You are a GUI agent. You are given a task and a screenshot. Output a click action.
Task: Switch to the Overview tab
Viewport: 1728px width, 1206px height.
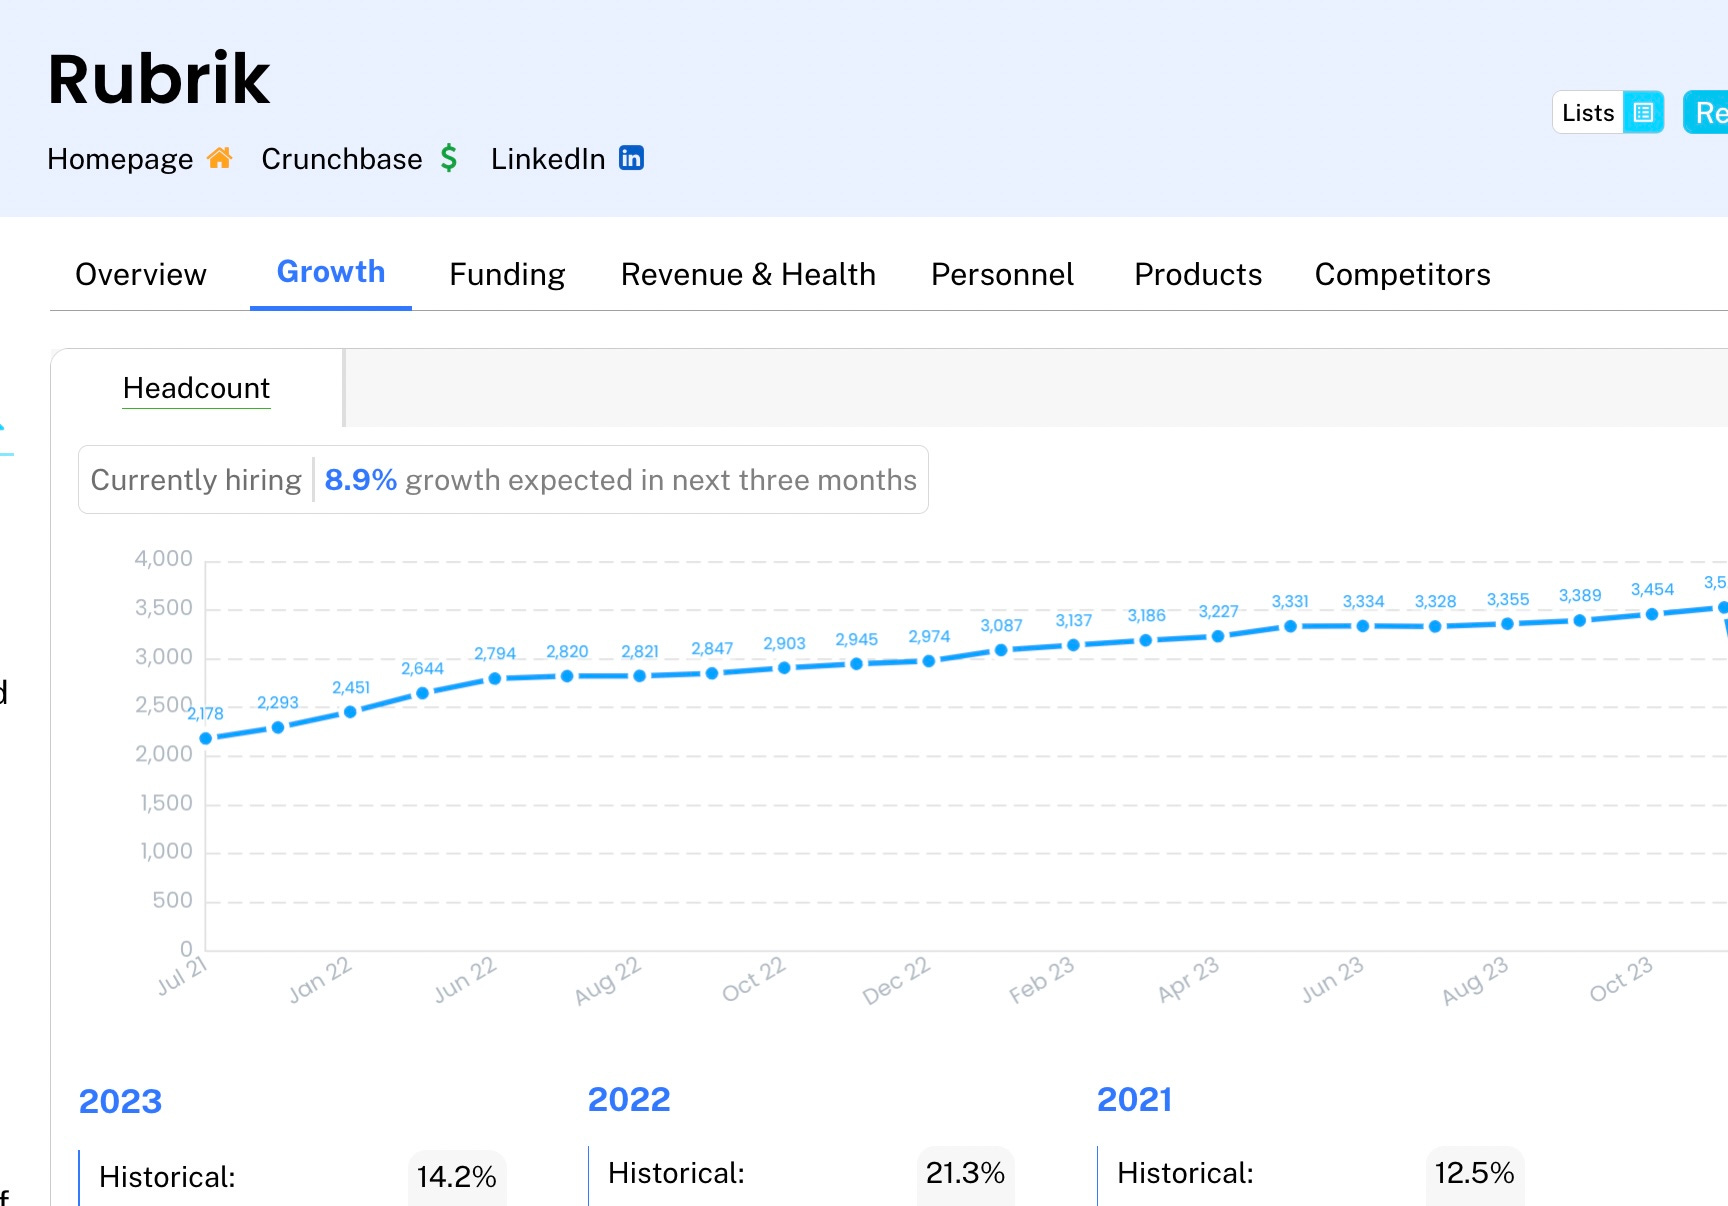click(x=141, y=274)
